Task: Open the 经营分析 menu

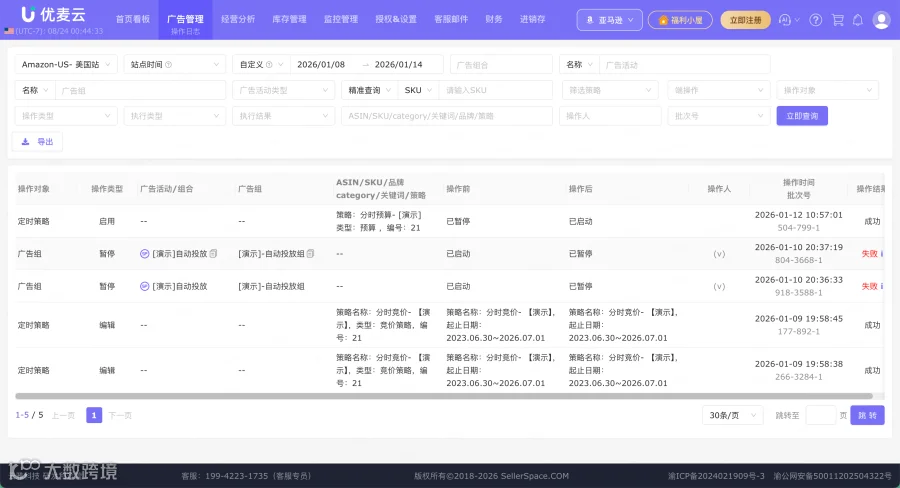Action: click(238, 19)
